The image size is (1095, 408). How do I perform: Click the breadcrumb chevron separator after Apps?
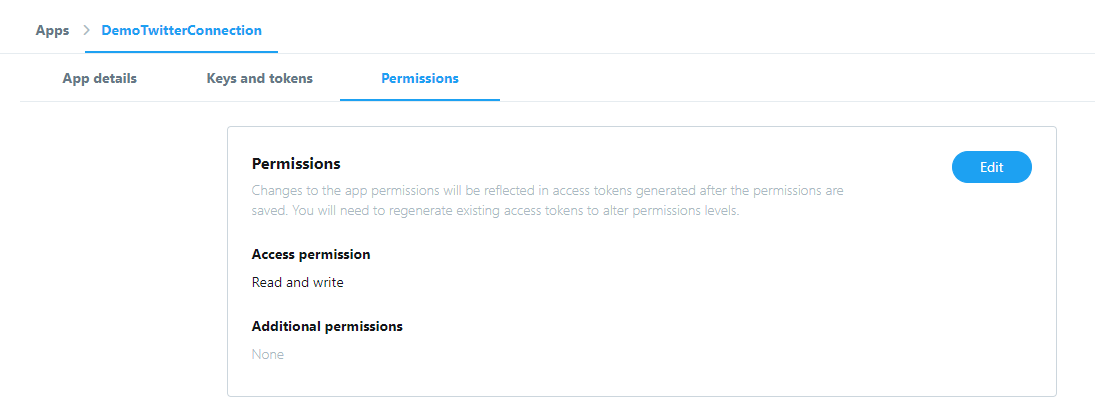pos(86,31)
